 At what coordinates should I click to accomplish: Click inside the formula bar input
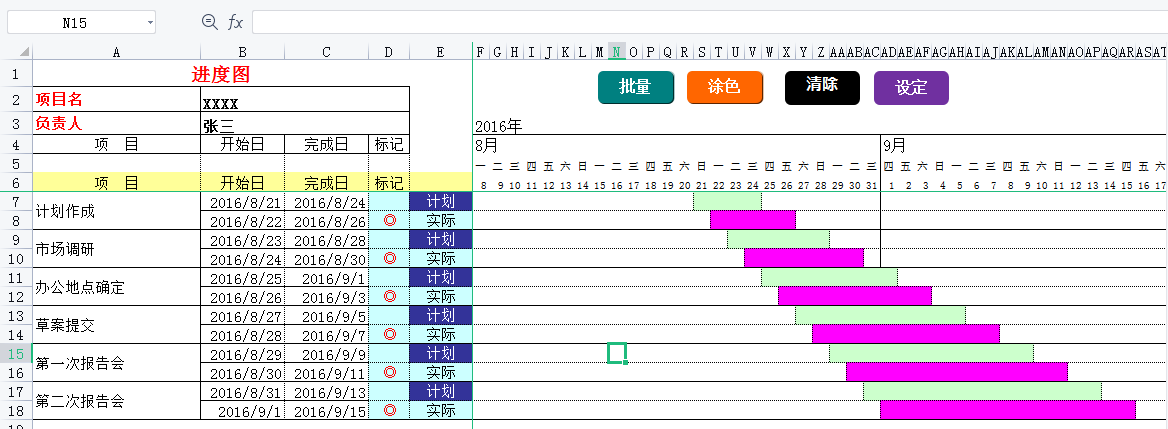click(710, 22)
